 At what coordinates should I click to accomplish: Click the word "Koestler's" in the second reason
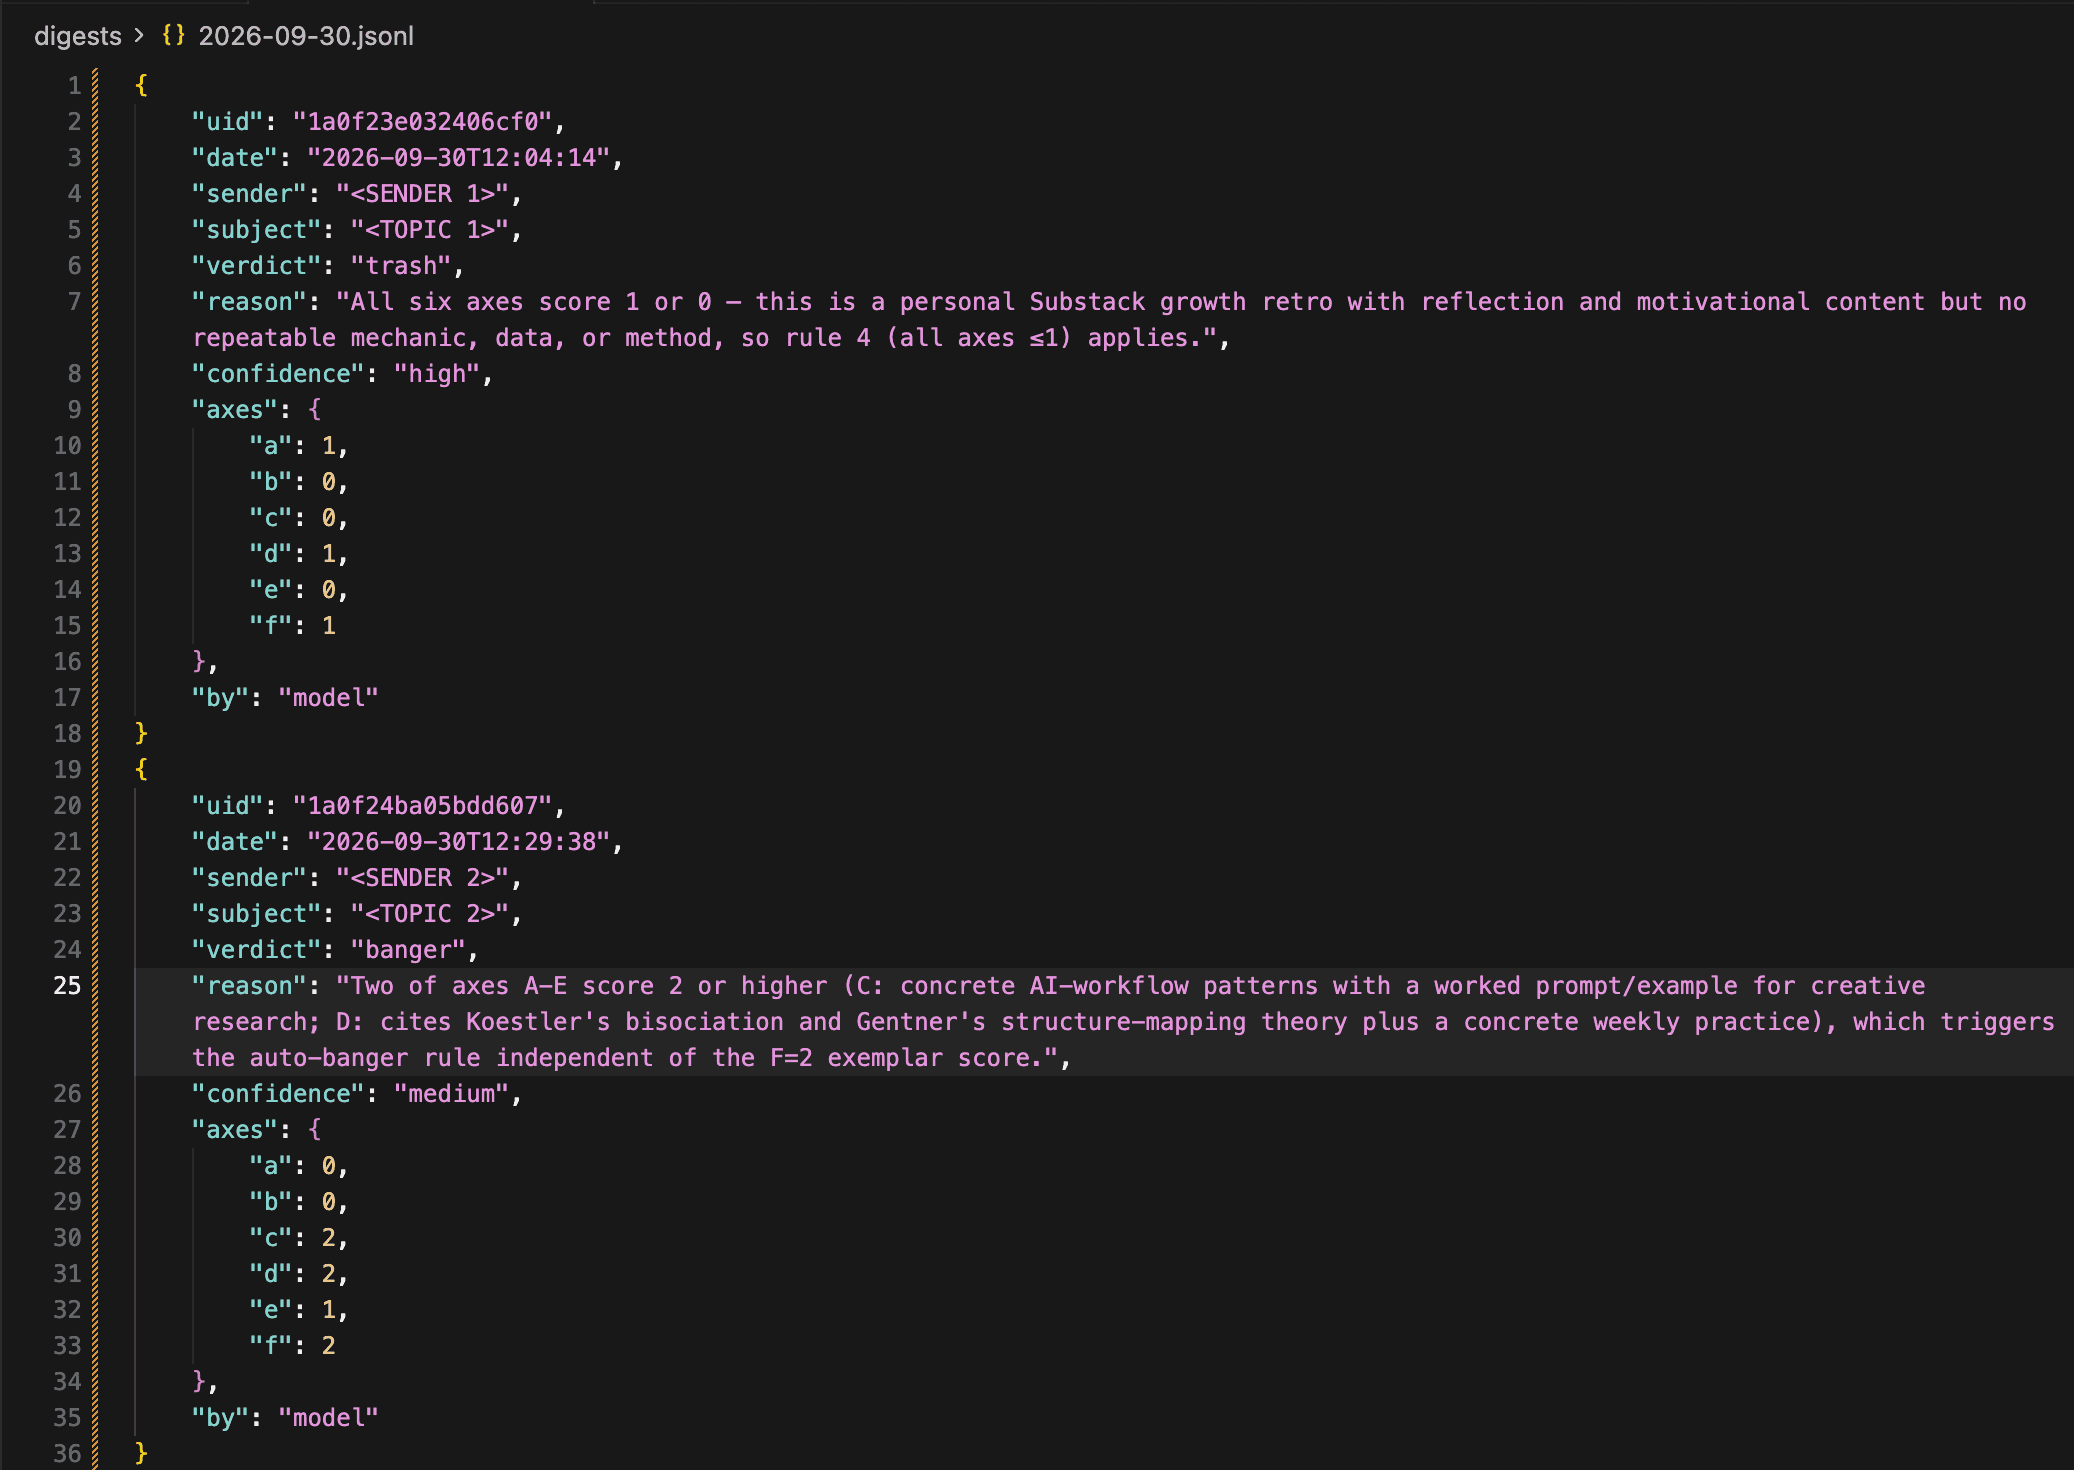(537, 1022)
